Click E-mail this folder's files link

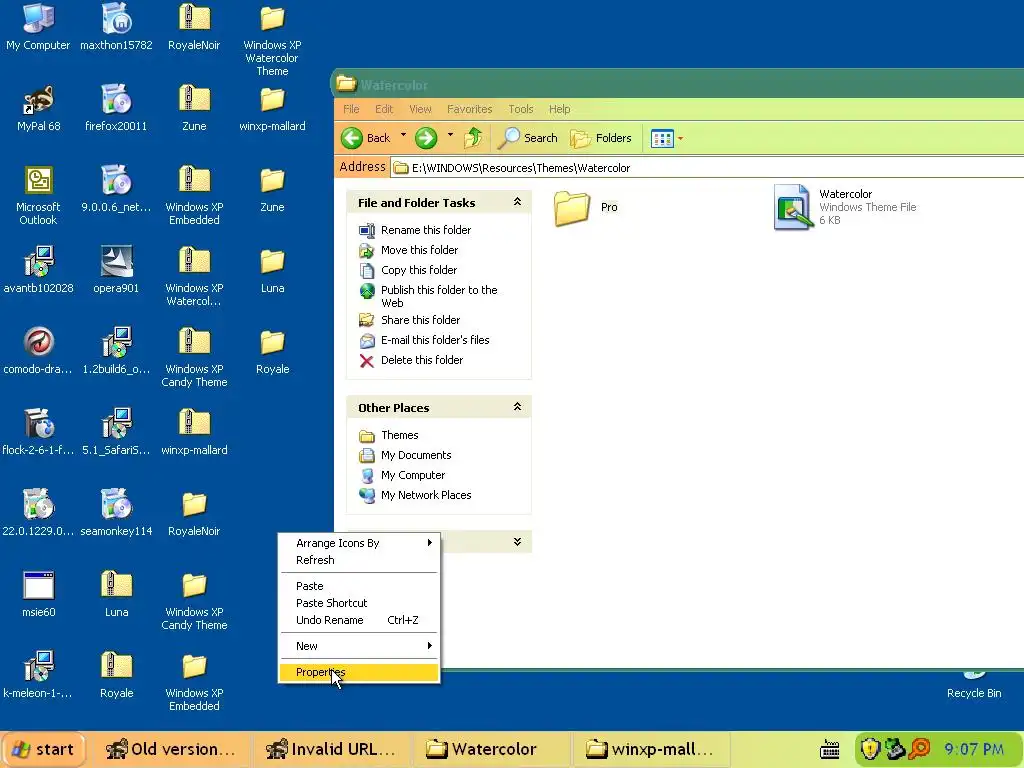coord(435,340)
